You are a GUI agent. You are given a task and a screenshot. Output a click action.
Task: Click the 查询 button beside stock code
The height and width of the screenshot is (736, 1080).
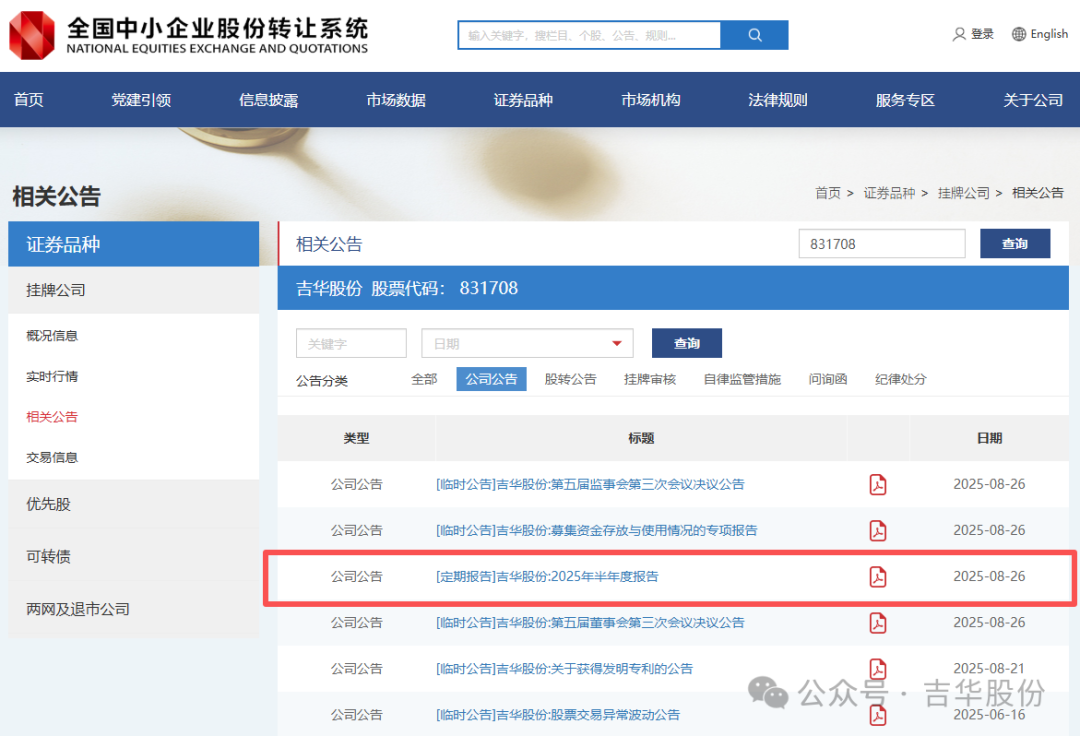coord(1014,244)
